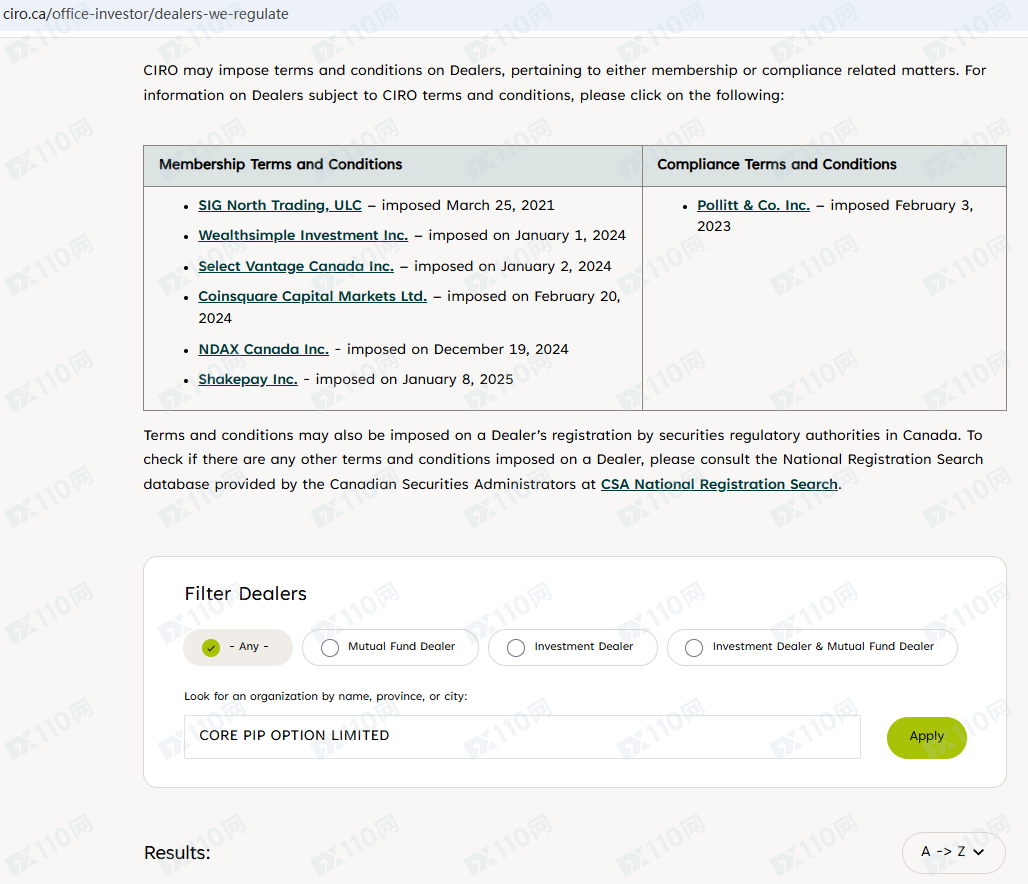Click 'imposed on January 8, 2025' text
Screen dimensions: 1028x884
point(414,379)
